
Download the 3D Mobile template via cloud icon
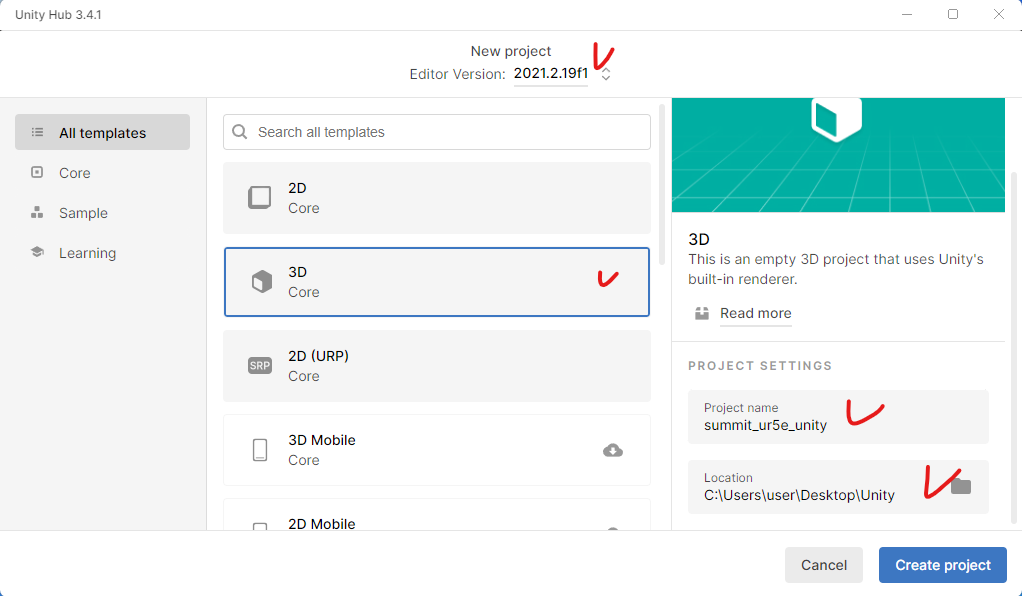[613, 450]
